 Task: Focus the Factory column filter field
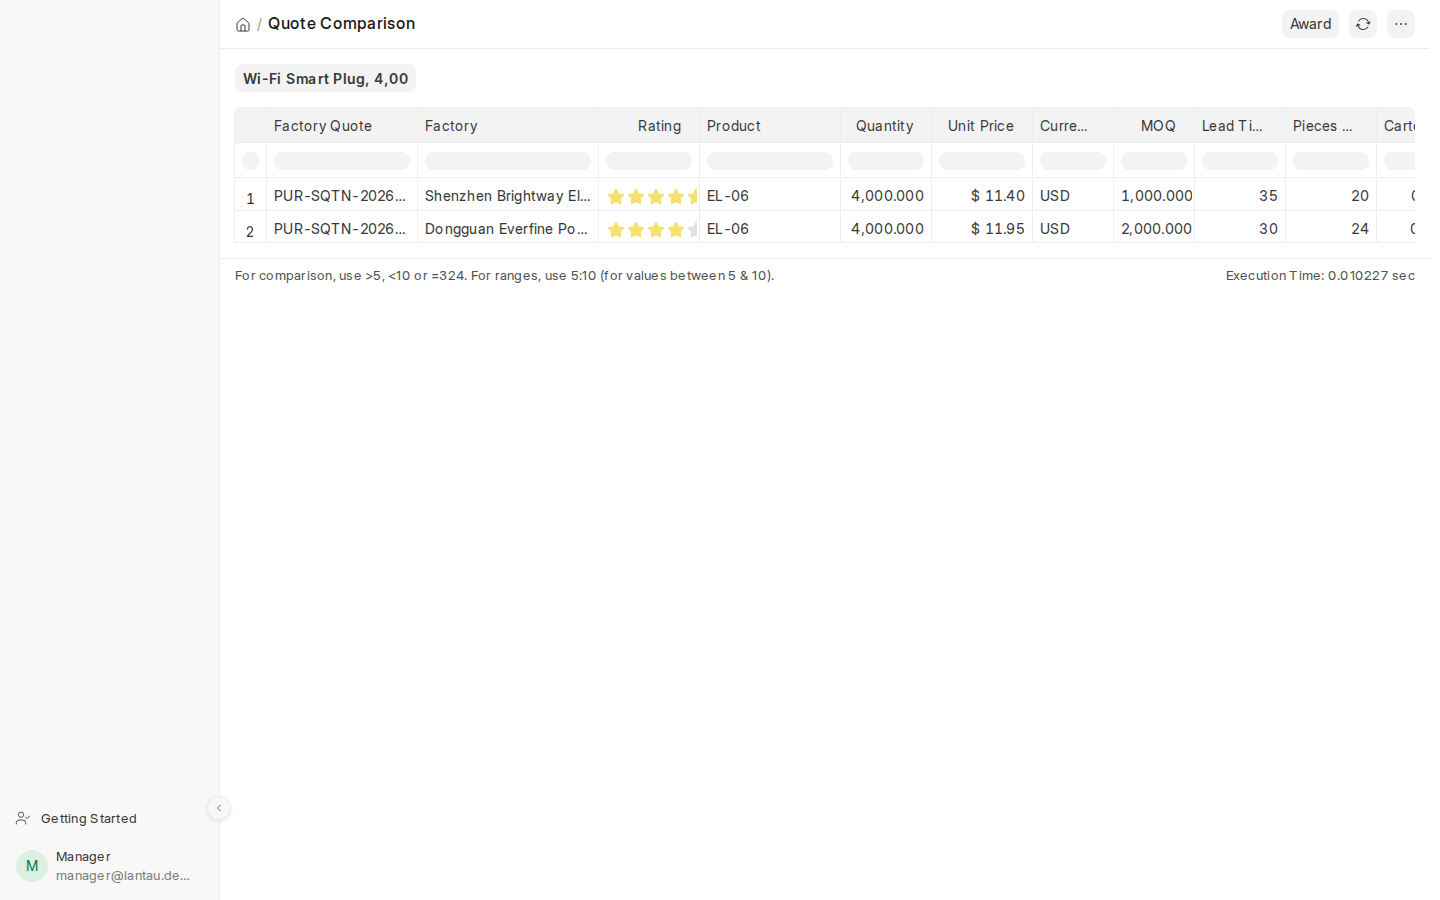tap(508, 161)
